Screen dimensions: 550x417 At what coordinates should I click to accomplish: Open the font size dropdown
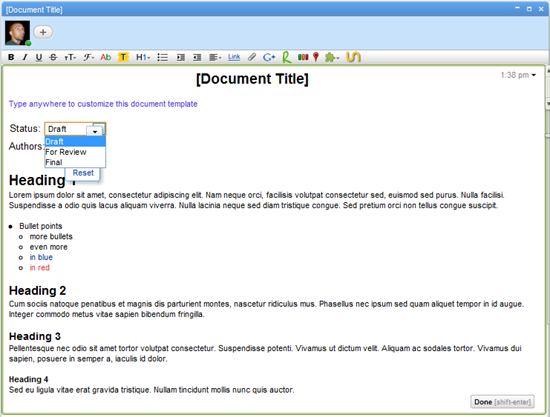70,57
